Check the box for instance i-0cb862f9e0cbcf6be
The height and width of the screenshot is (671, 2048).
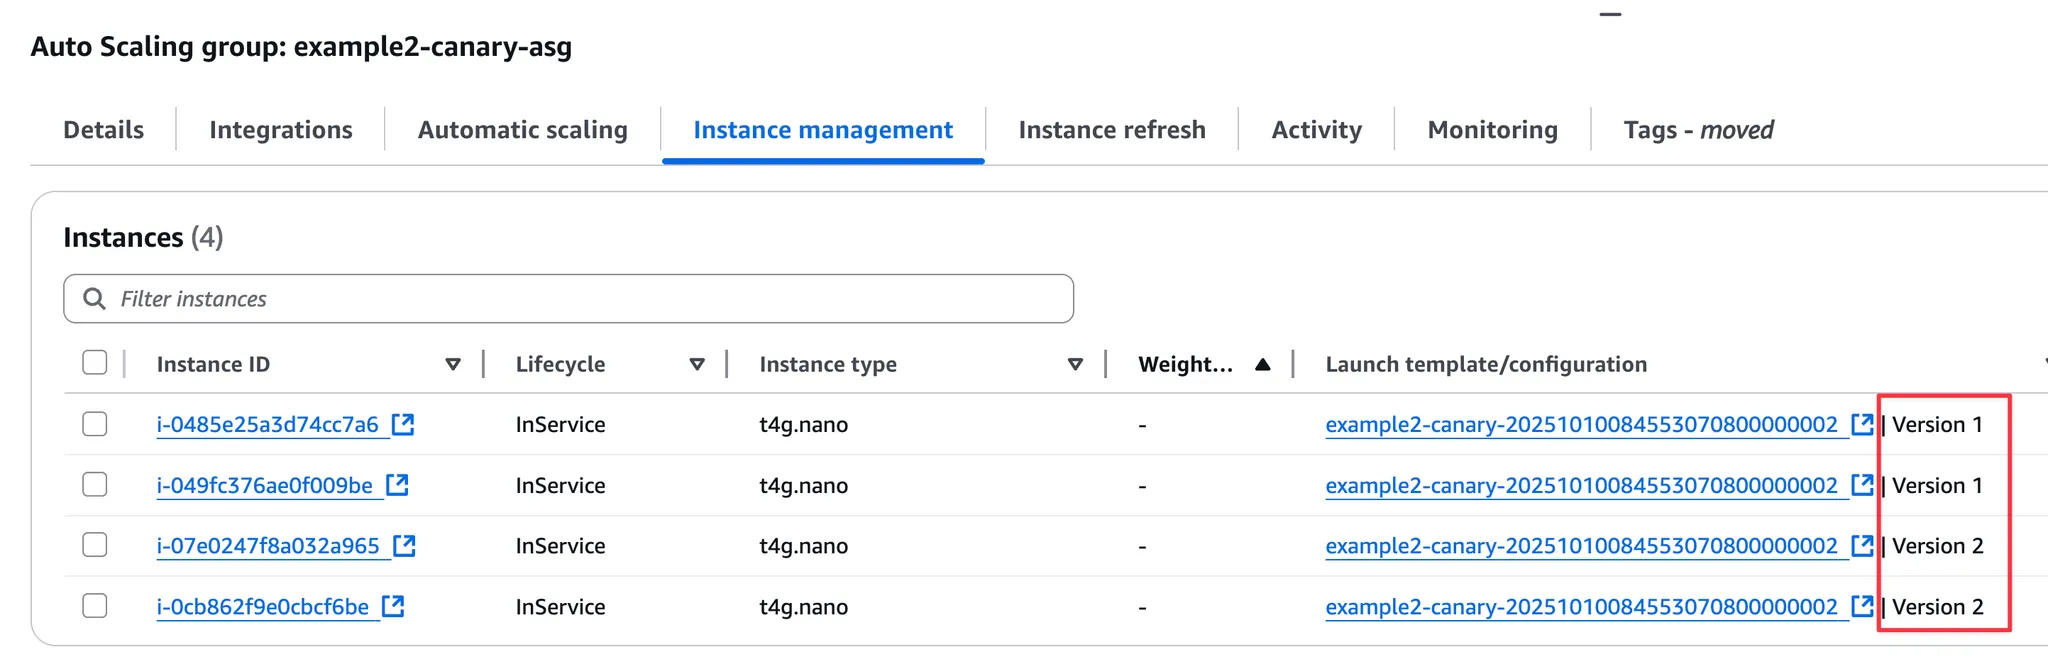click(x=95, y=607)
